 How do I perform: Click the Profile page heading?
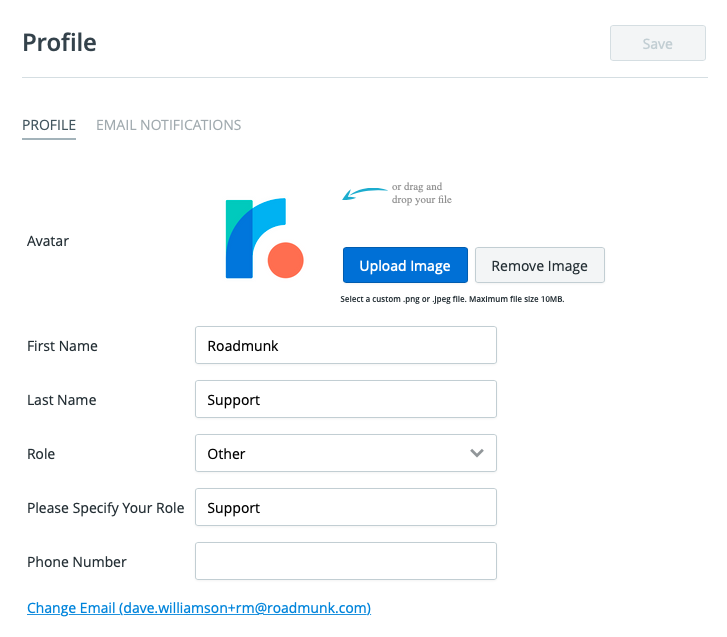[59, 43]
